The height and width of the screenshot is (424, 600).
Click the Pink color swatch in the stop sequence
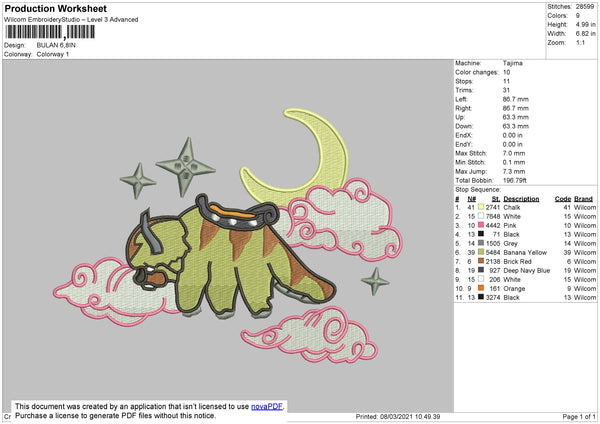click(x=481, y=225)
